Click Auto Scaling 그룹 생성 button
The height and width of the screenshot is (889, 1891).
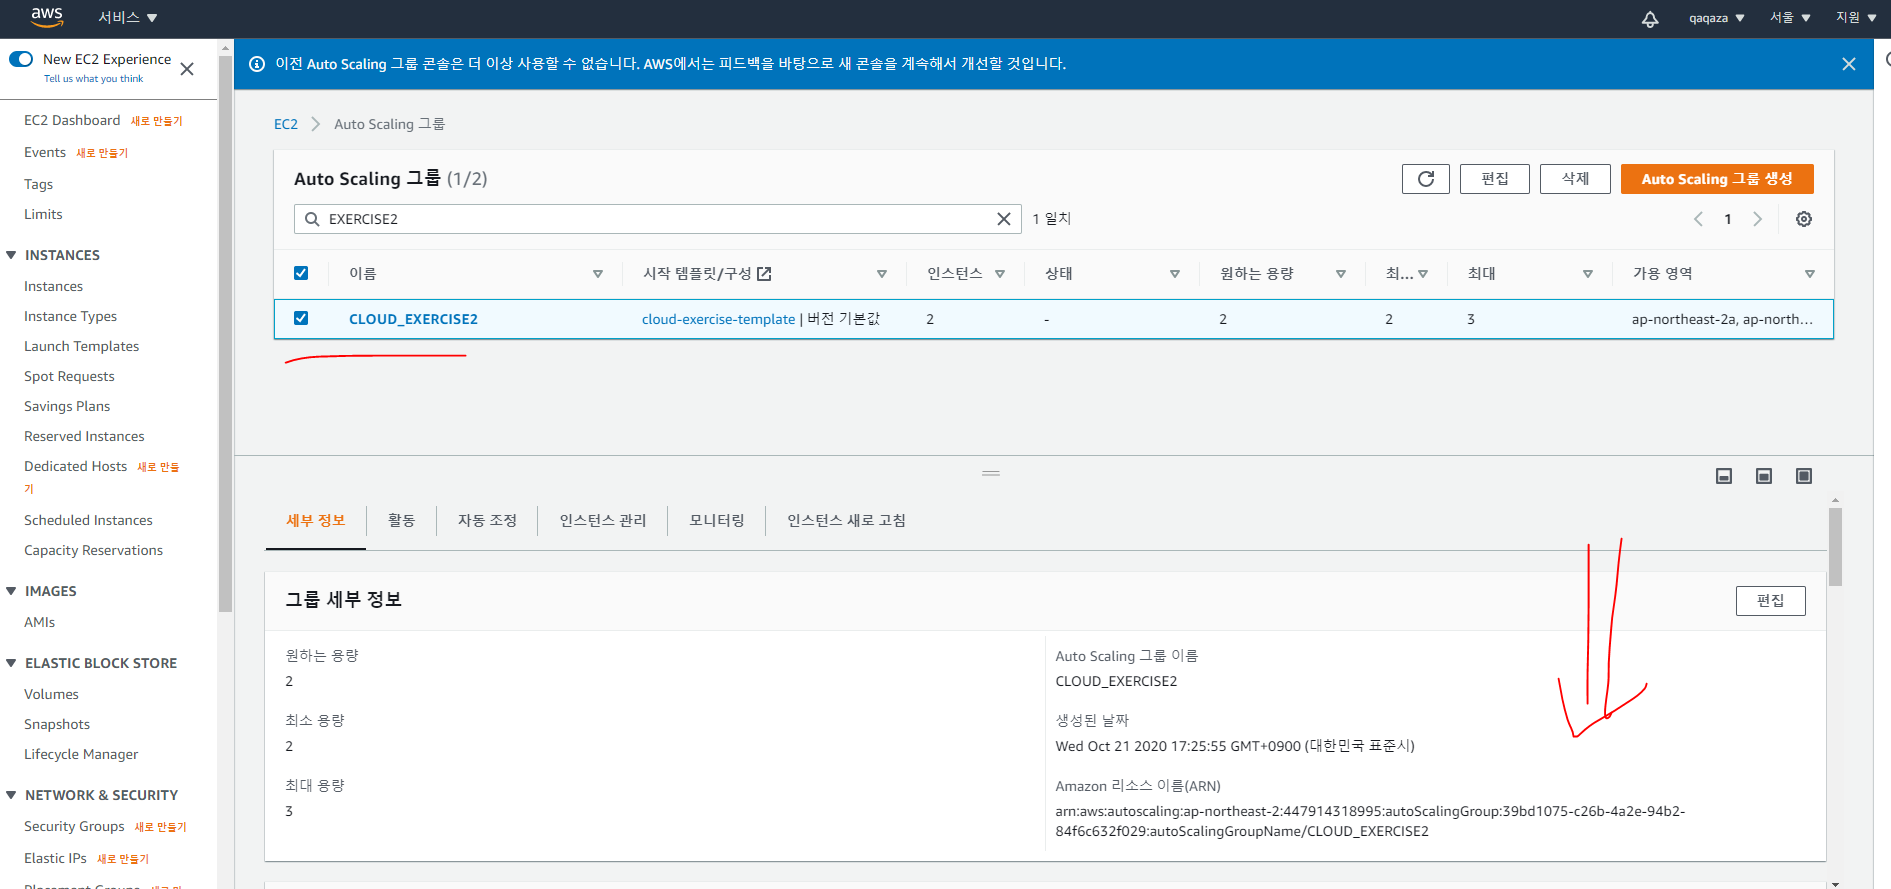[x=1716, y=179]
